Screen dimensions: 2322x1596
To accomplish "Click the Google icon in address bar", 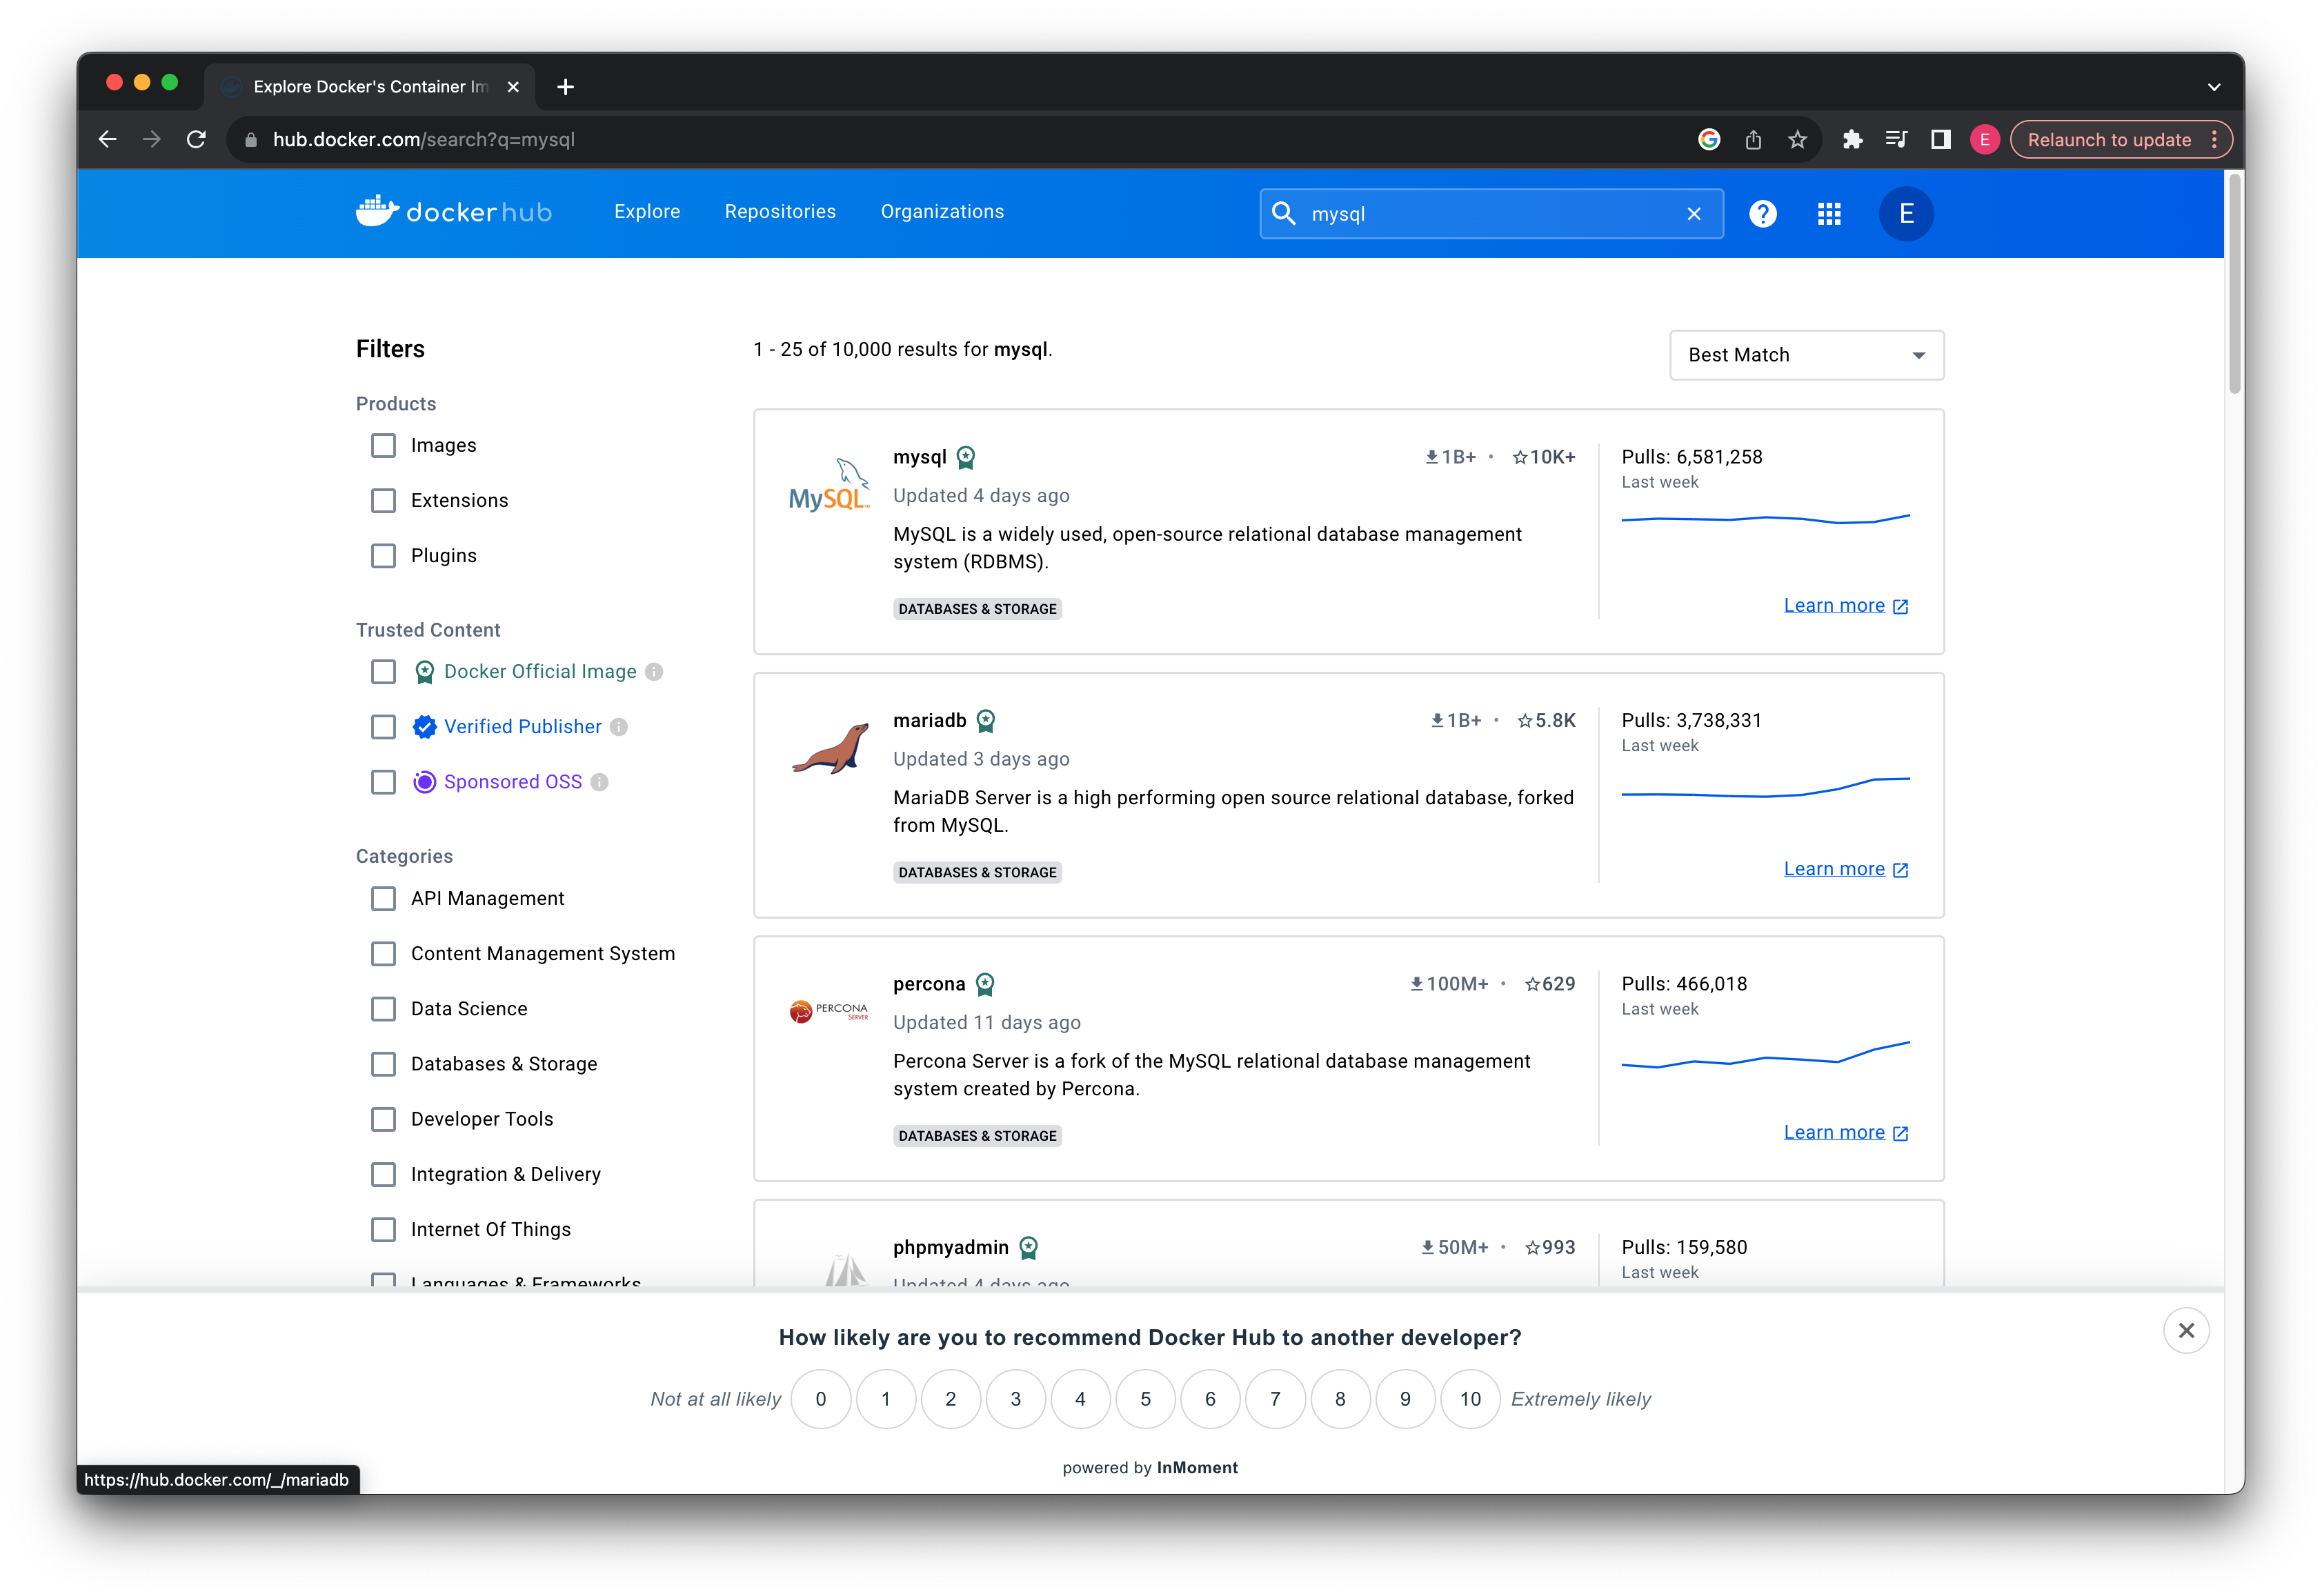I will tap(1708, 139).
